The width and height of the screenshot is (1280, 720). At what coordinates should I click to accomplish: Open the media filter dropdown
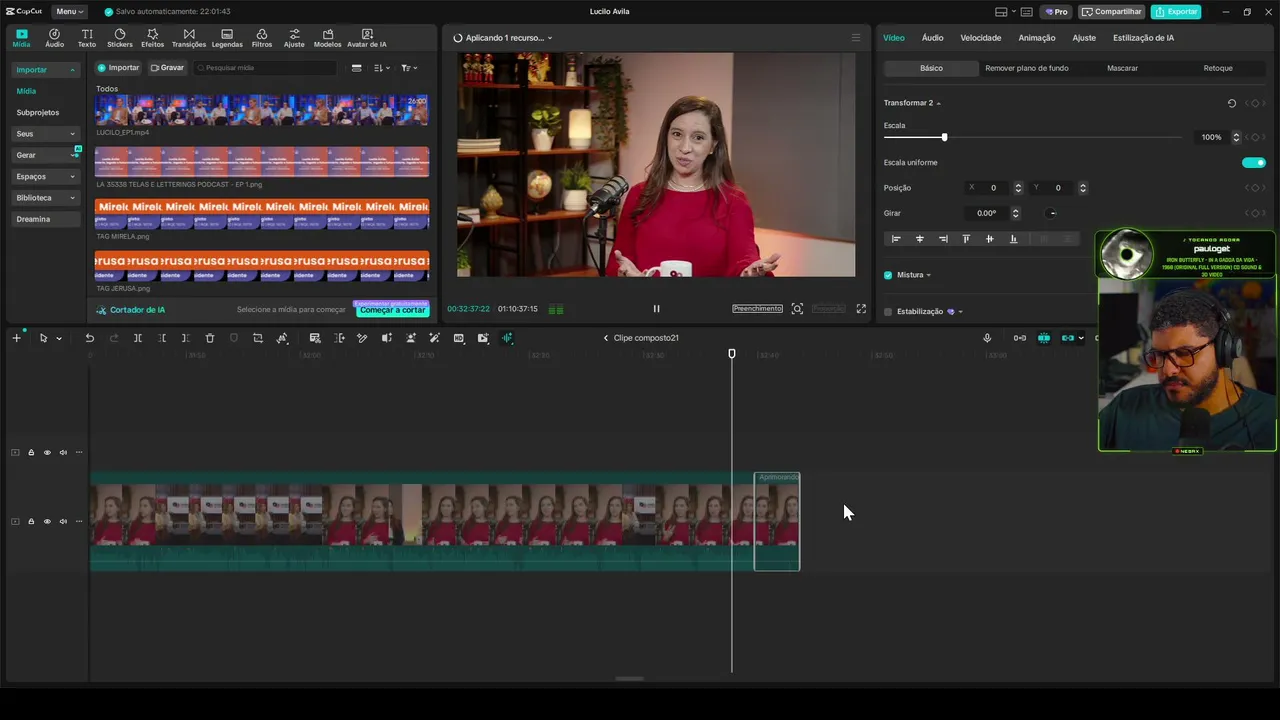pyautogui.click(x=409, y=68)
